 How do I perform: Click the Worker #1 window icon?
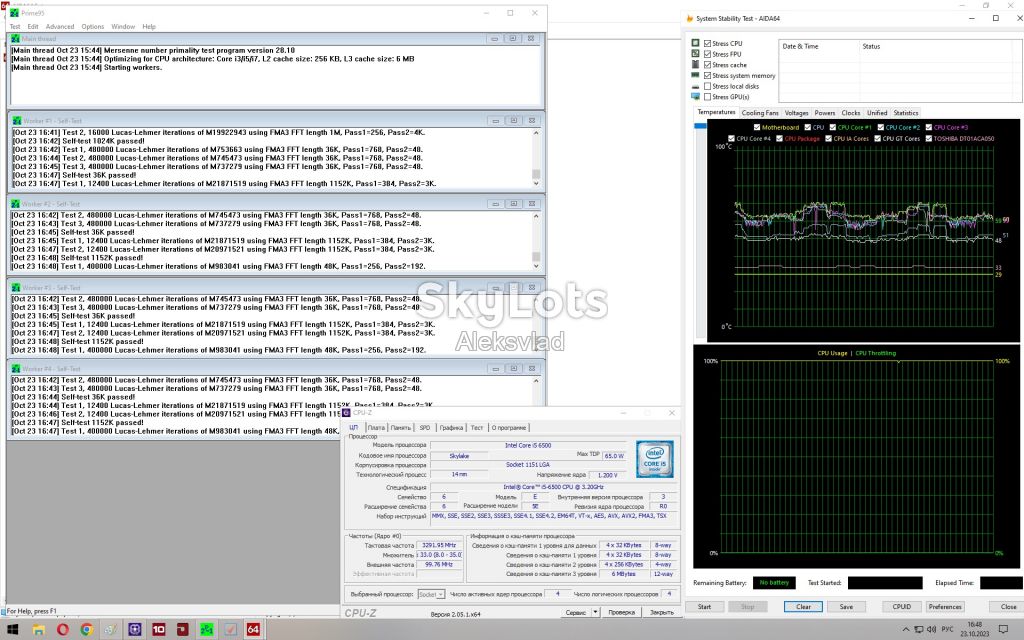[17, 121]
